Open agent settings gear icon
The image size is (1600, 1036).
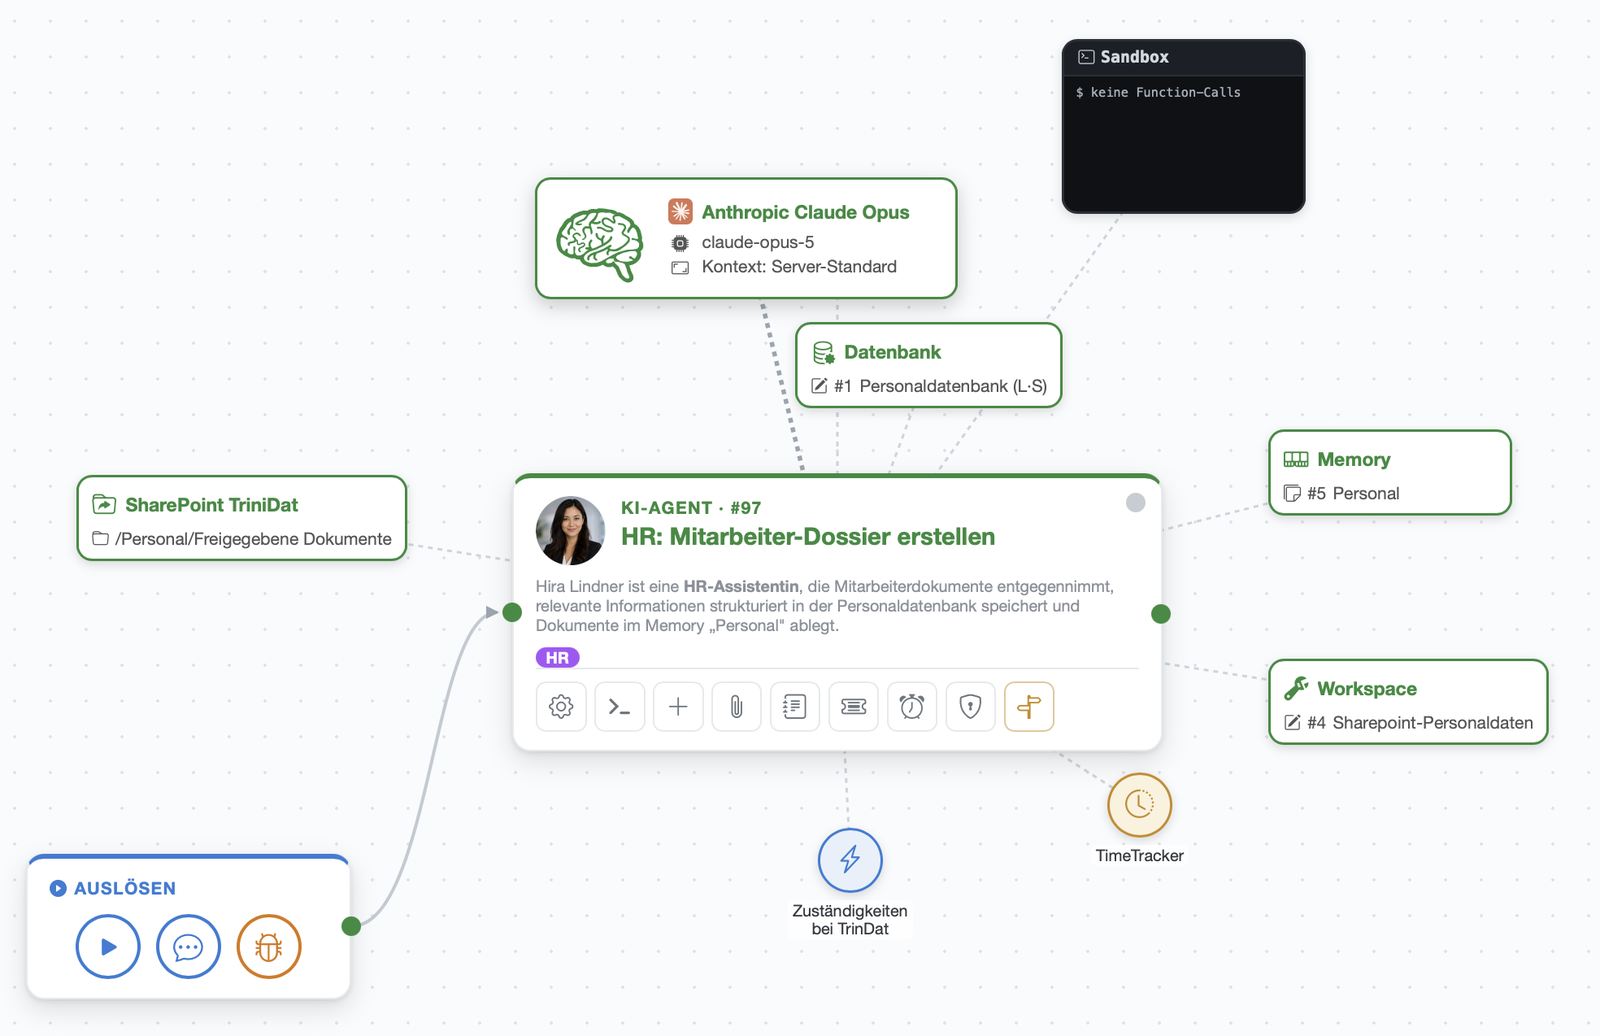pyautogui.click(x=561, y=707)
